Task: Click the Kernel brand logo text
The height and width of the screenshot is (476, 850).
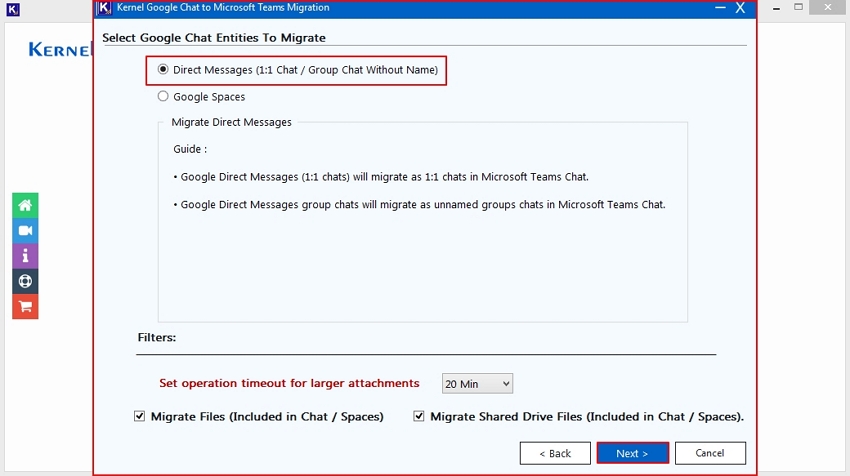Action: (x=60, y=50)
